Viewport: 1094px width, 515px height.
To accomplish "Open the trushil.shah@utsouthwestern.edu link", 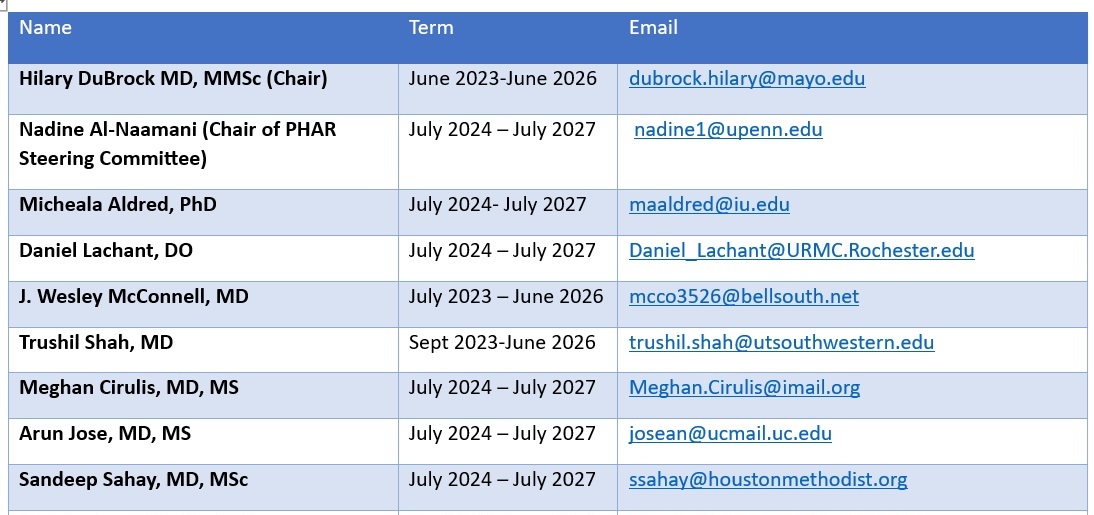I will click(x=781, y=343).
